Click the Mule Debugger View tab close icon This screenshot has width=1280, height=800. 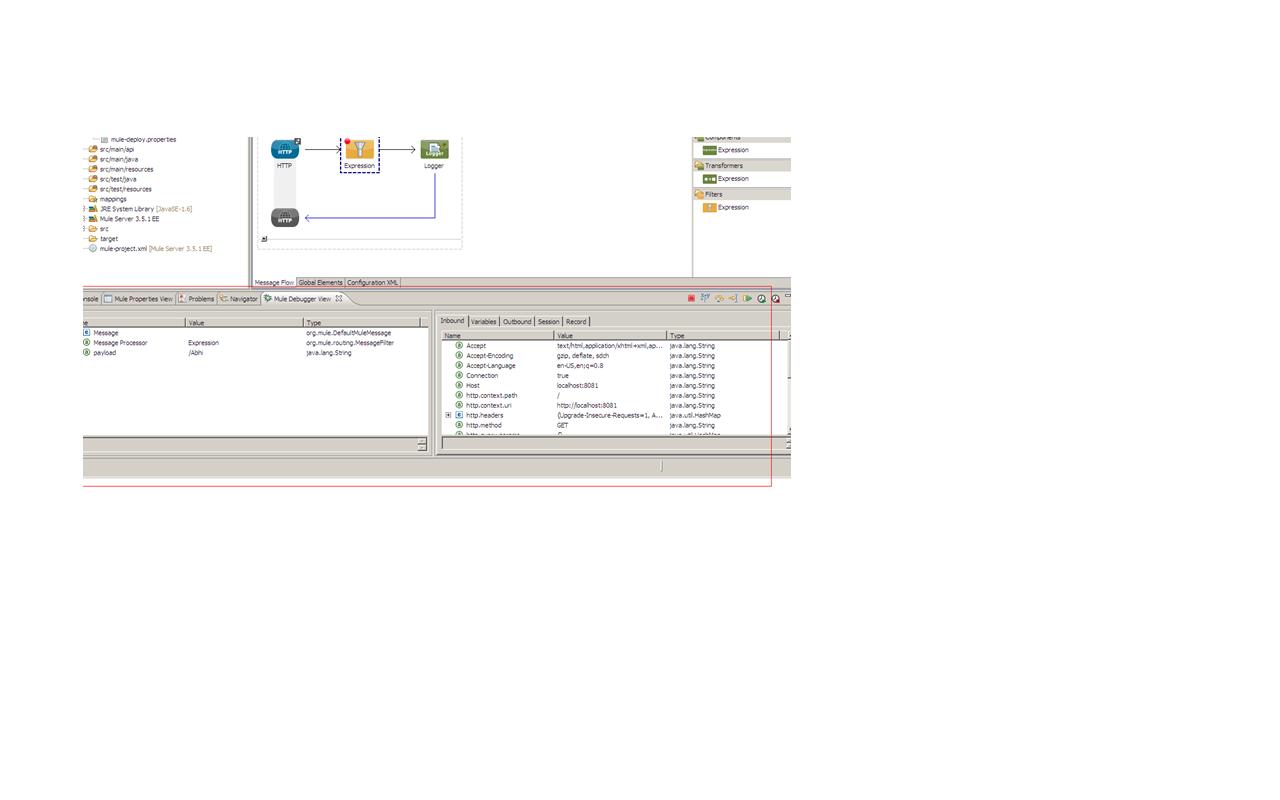[x=339, y=298]
